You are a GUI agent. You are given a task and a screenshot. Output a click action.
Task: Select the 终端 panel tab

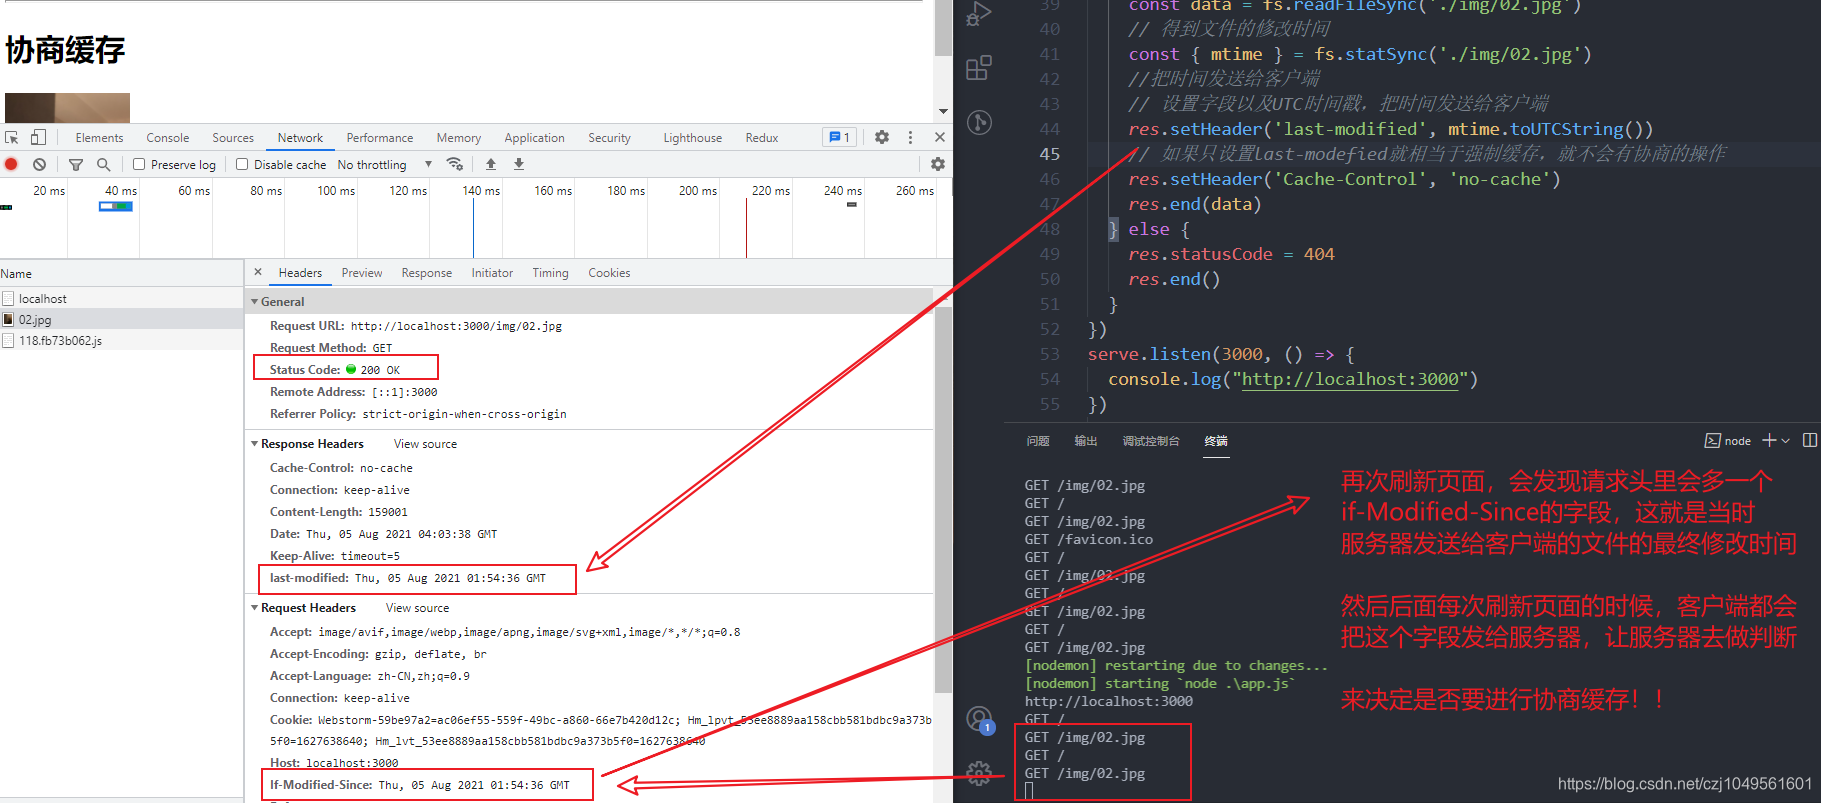[x=1216, y=441]
